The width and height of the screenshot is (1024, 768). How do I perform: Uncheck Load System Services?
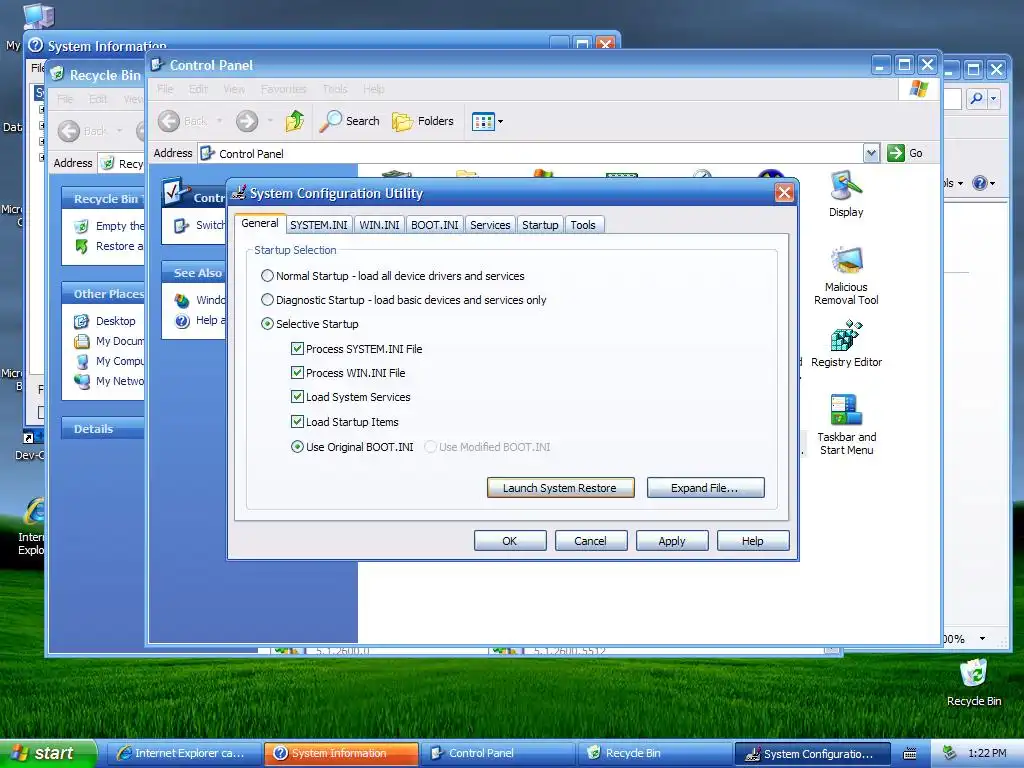click(x=297, y=396)
